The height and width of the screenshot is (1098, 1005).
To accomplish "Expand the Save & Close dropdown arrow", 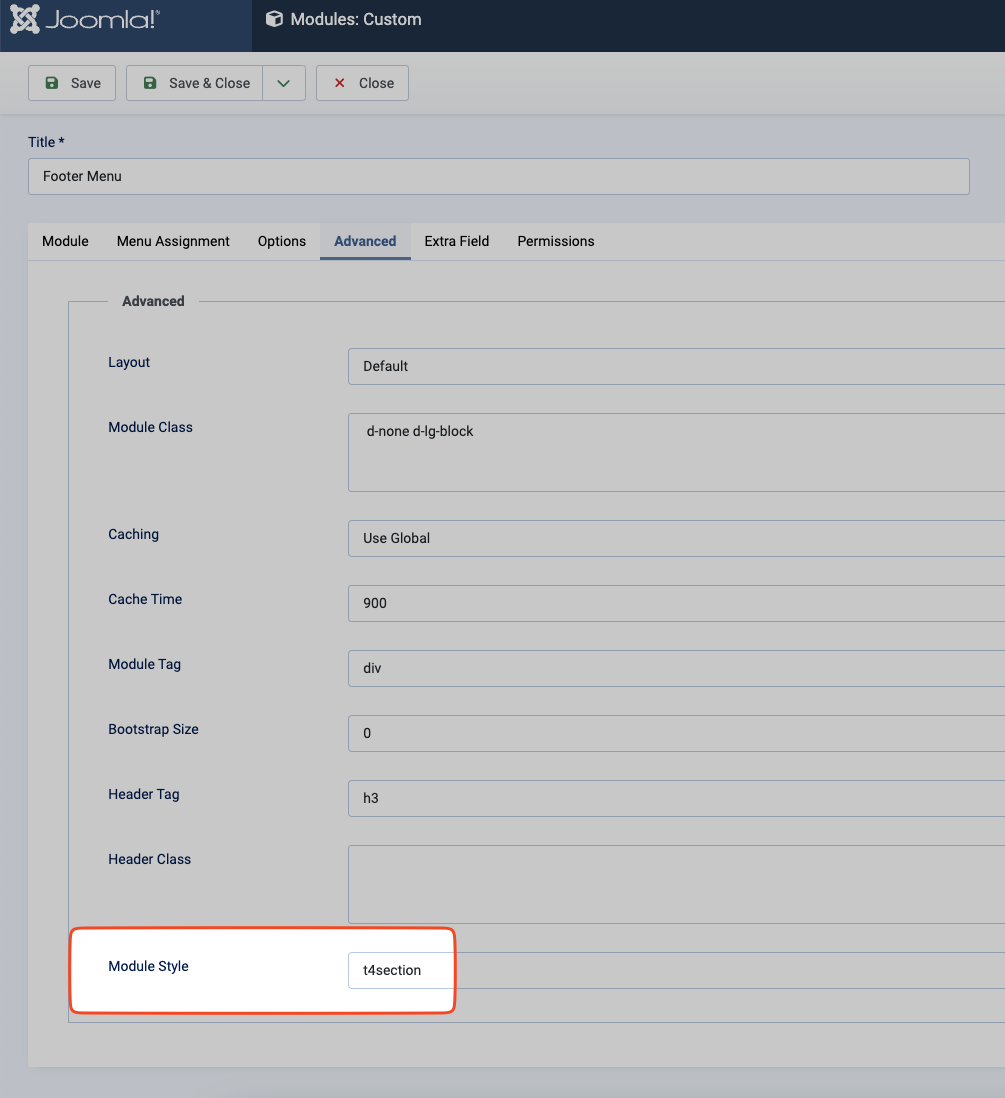I will [284, 83].
